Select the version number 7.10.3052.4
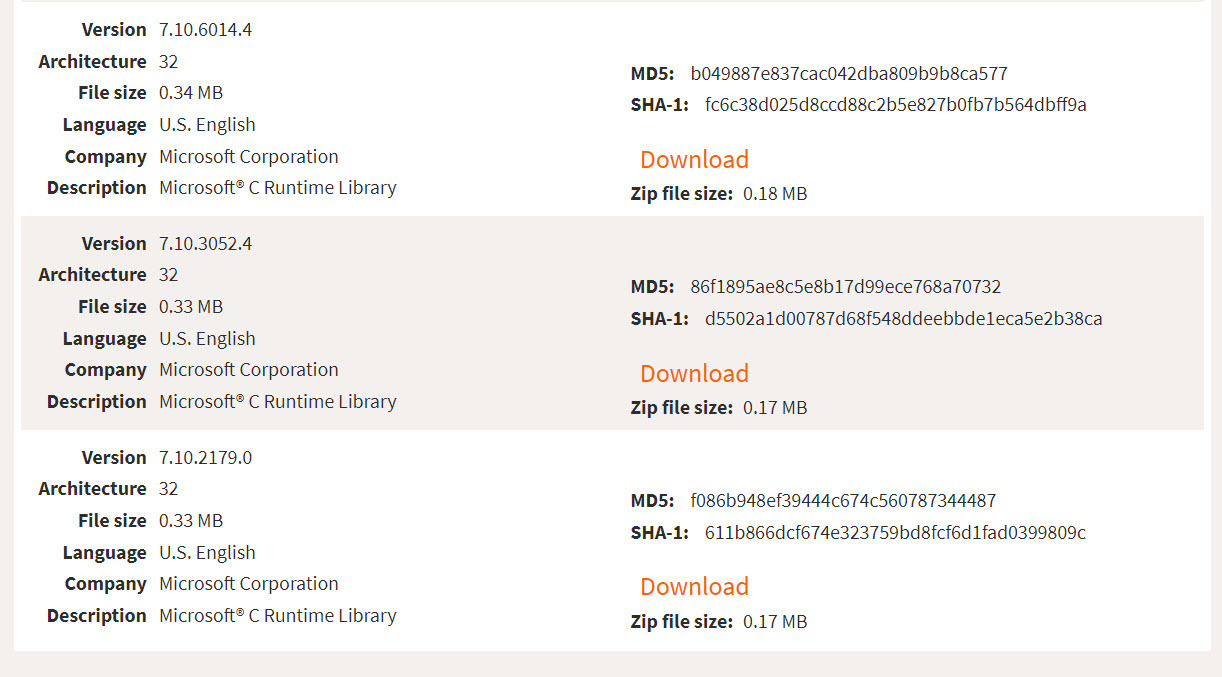 click(x=205, y=244)
